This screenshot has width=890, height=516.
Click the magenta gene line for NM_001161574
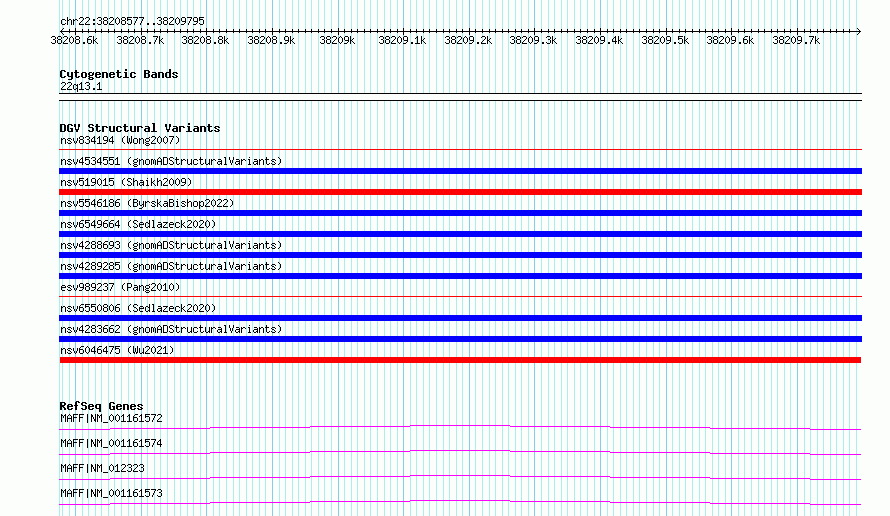(460, 452)
